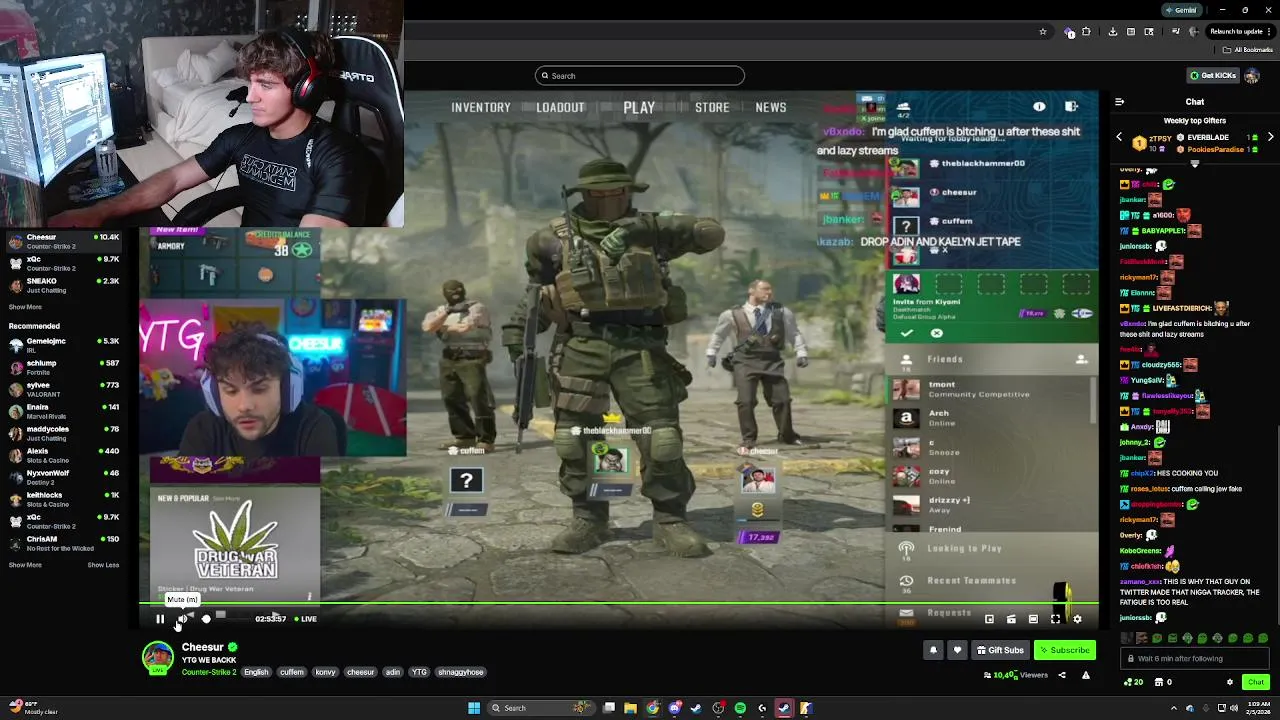The image size is (1280, 720).
Task: Switch to the LOADOUT tab in-game
Action: [560, 107]
